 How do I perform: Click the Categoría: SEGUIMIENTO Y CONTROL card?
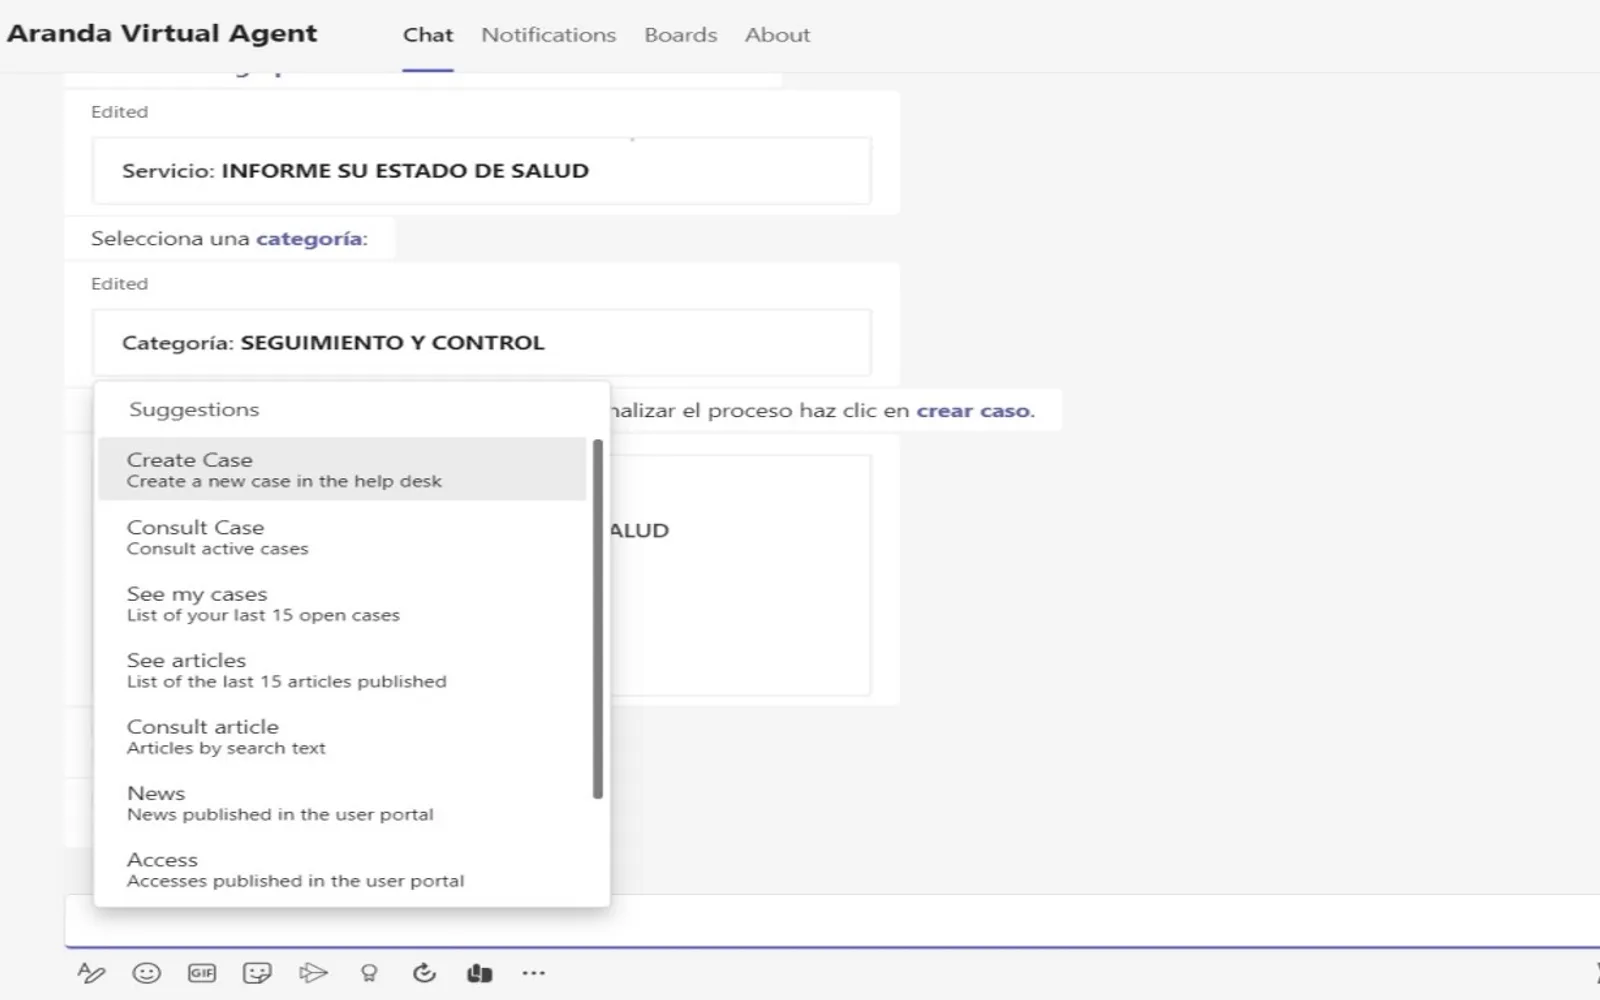point(481,343)
